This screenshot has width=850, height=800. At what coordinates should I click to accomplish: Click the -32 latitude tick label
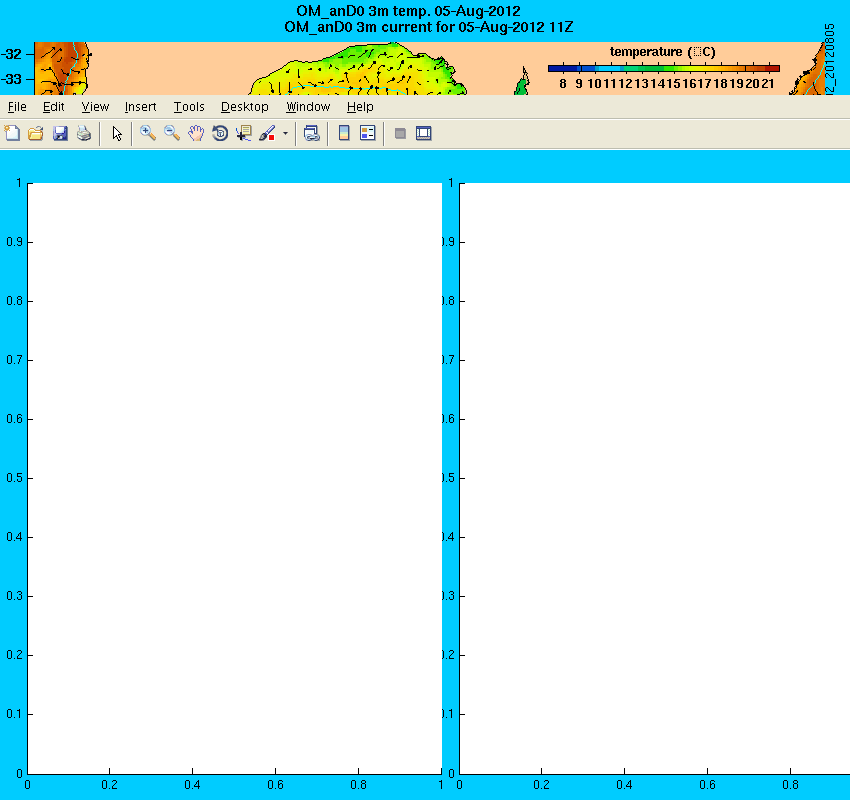click(x=11, y=54)
